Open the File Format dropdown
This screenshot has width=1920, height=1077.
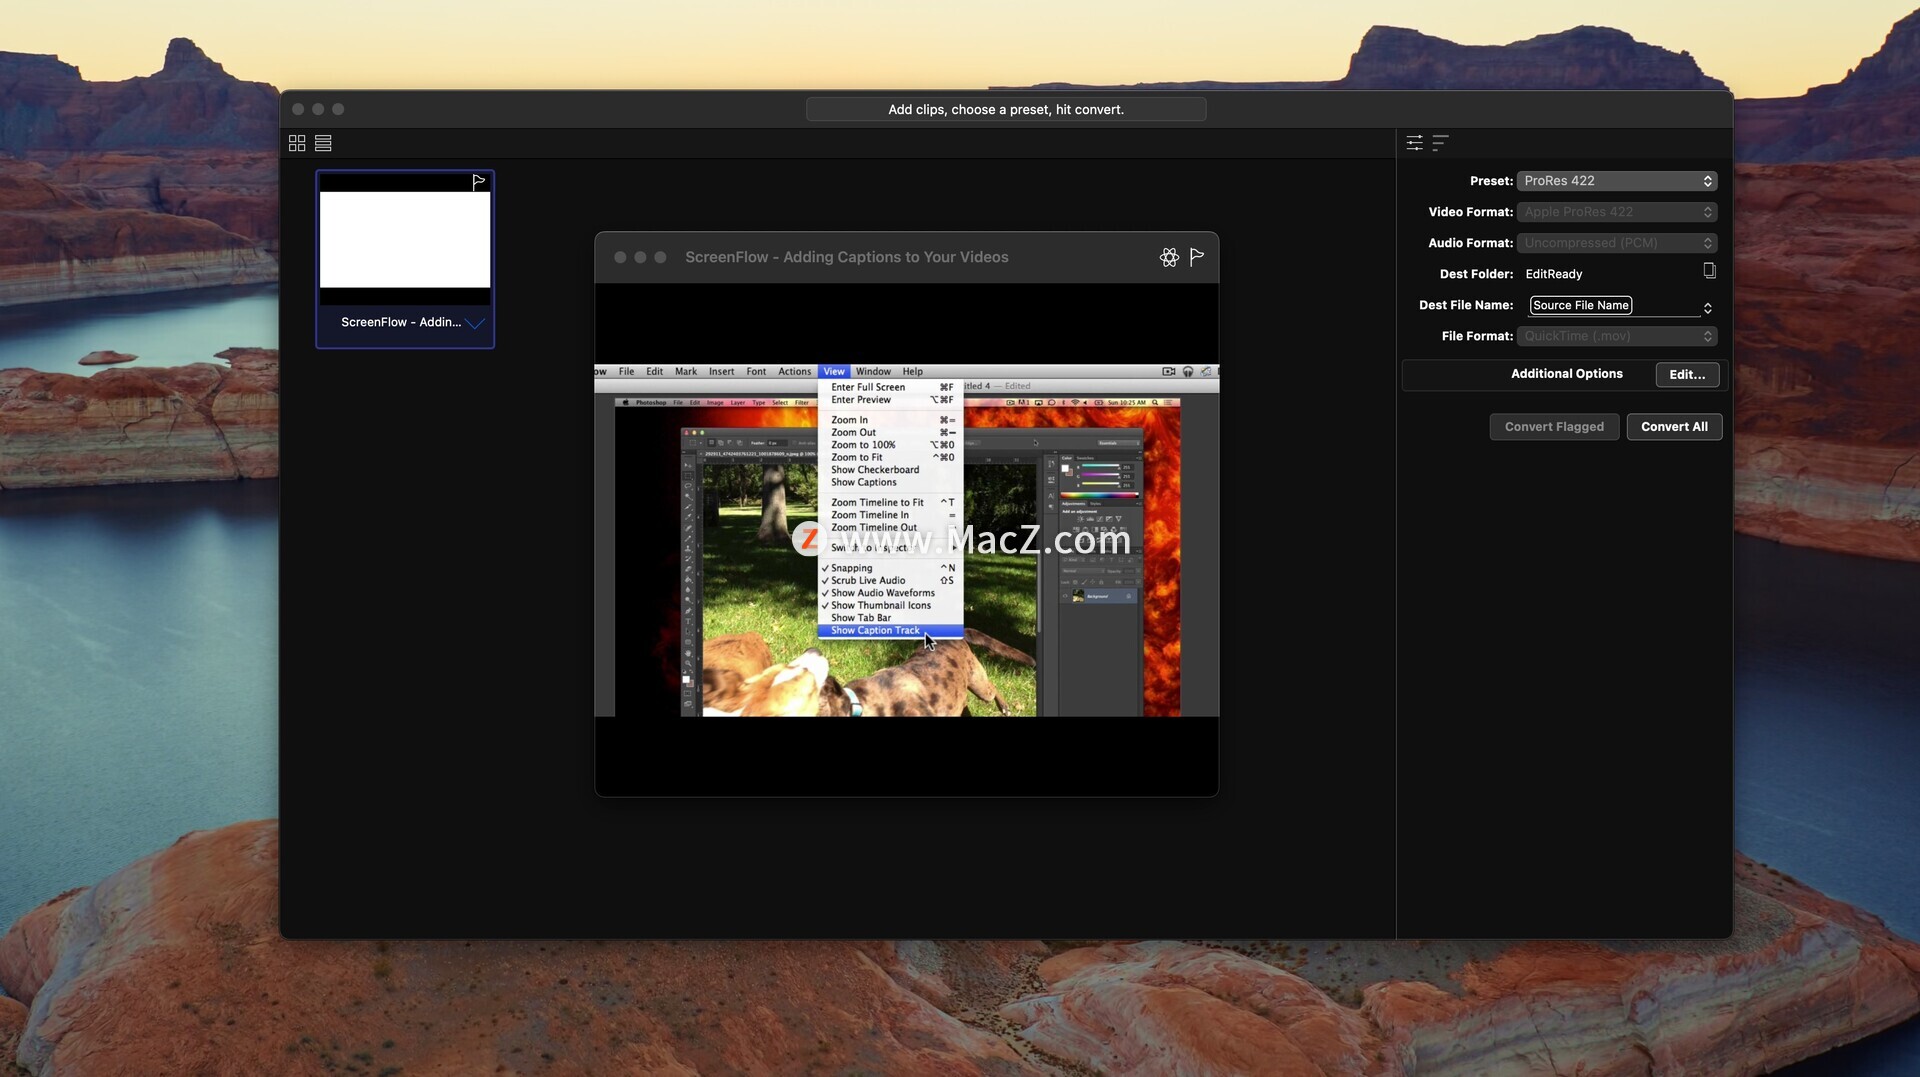pos(1617,336)
